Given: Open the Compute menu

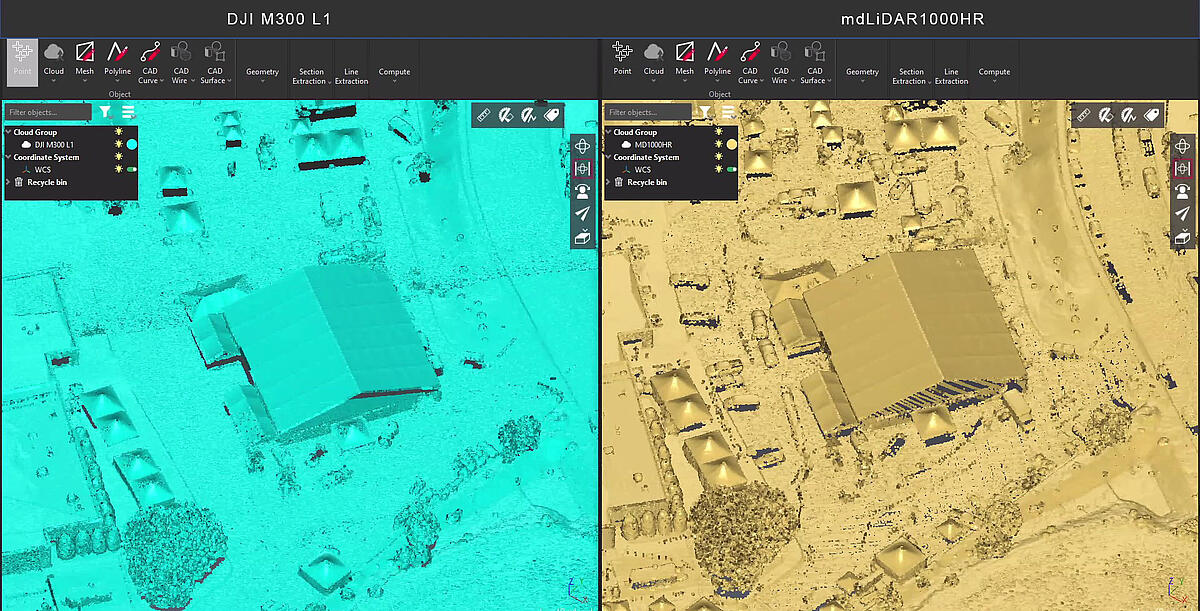Looking at the screenshot, I should coord(394,71).
